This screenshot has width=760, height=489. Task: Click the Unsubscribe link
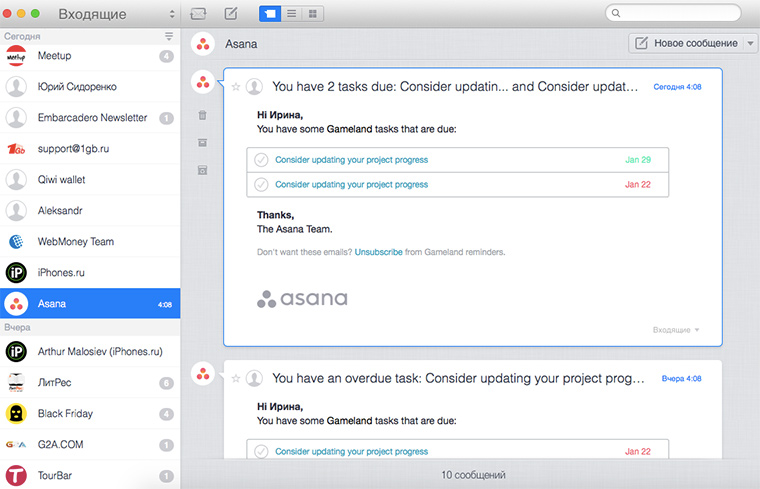point(379,252)
